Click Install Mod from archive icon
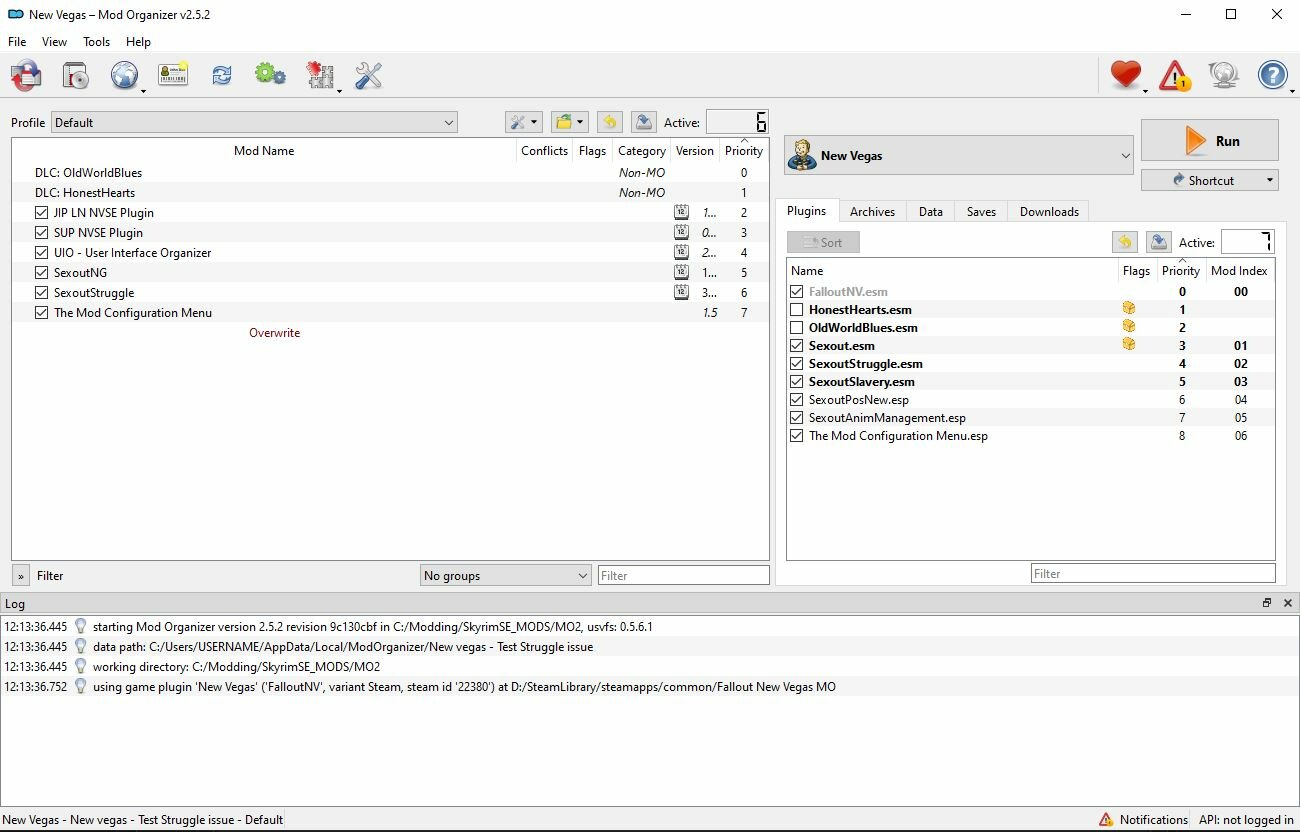Viewport: 1300px width, 832px height. [x=76, y=75]
